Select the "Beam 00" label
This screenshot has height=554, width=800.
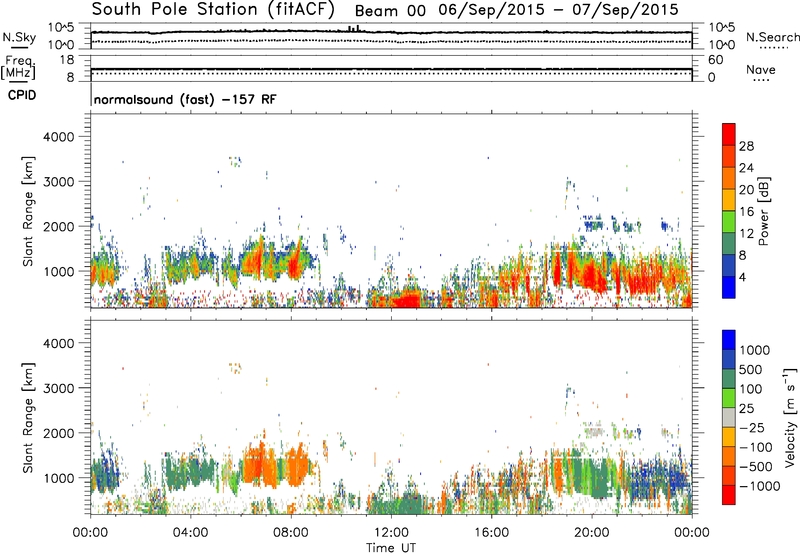[x=390, y=11]
